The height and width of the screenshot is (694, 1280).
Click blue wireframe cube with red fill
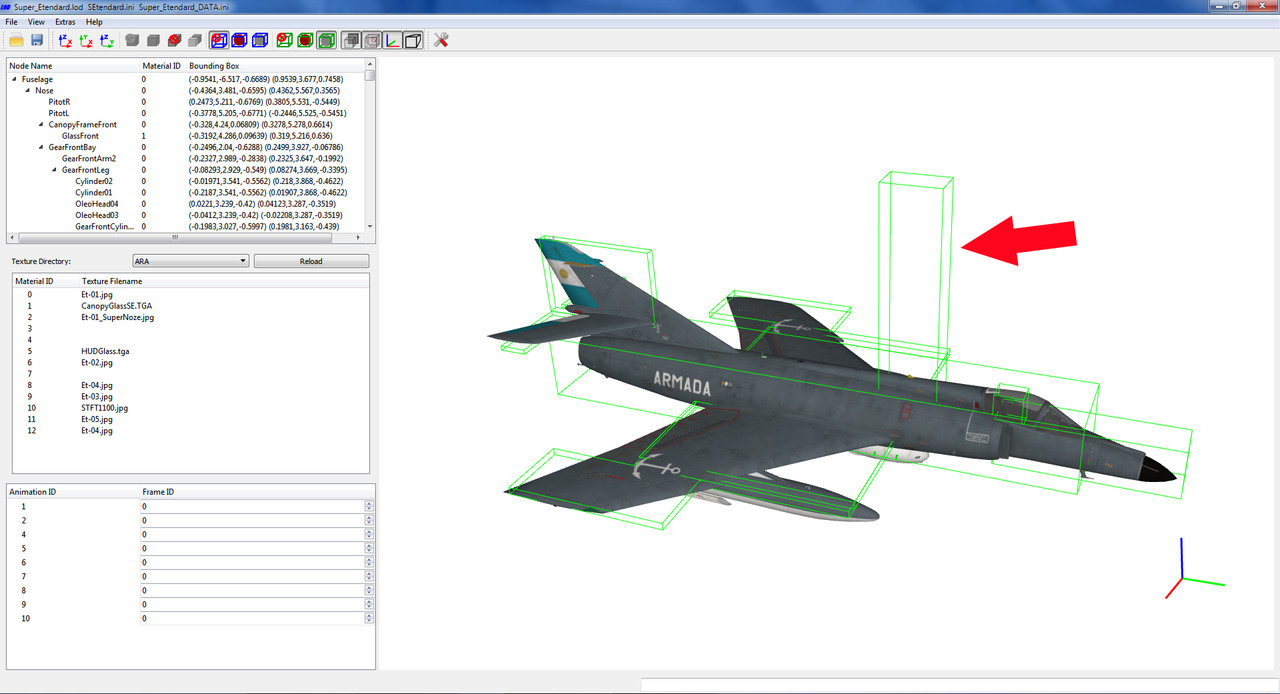(x=239, y=41)
